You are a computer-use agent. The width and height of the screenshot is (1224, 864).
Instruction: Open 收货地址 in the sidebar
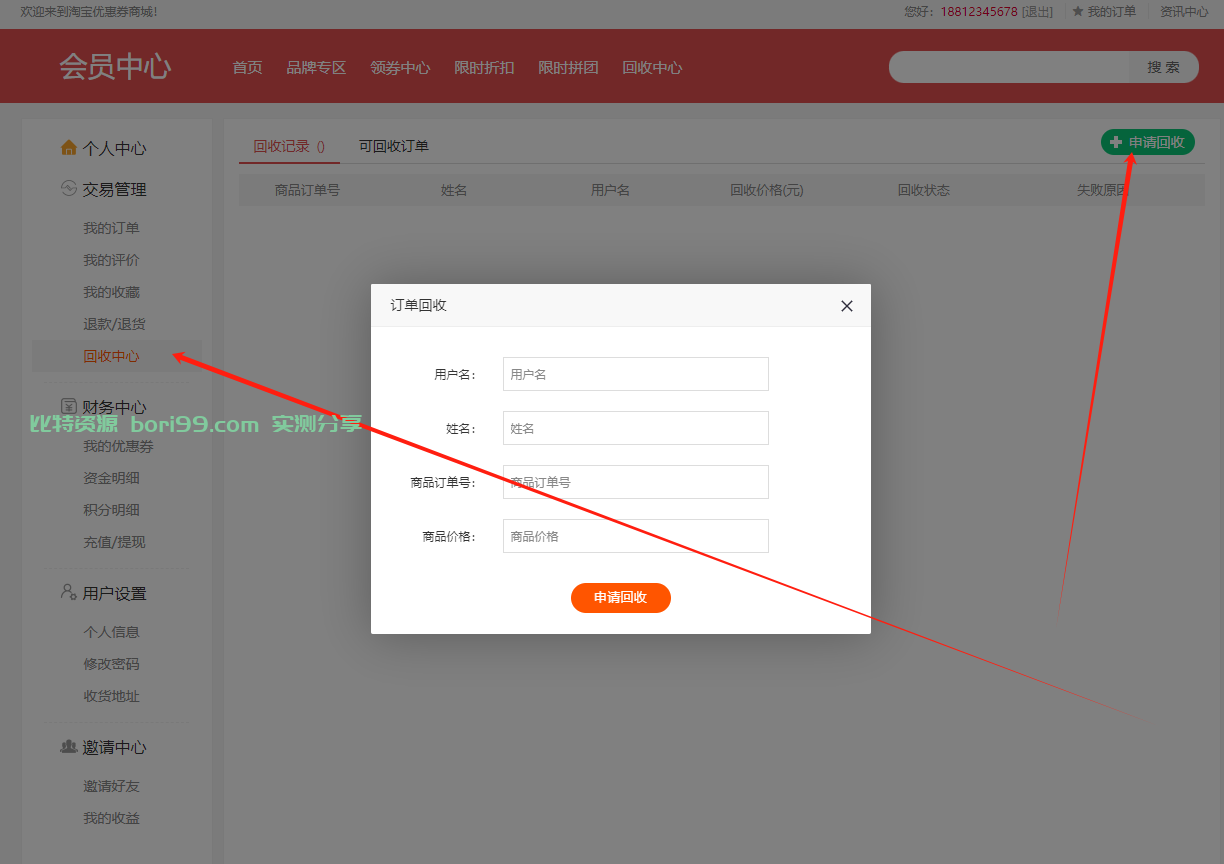(111, 696)
